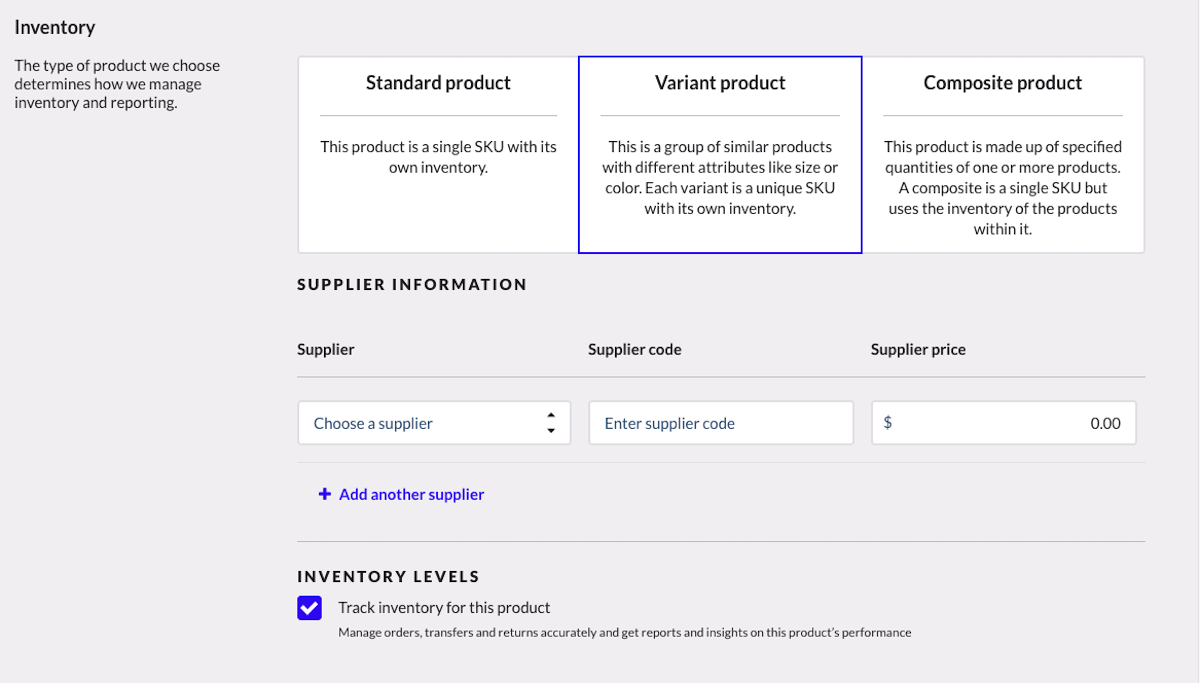Click the Supplier Information heading
1200x683 pixels.
point(412,285)
